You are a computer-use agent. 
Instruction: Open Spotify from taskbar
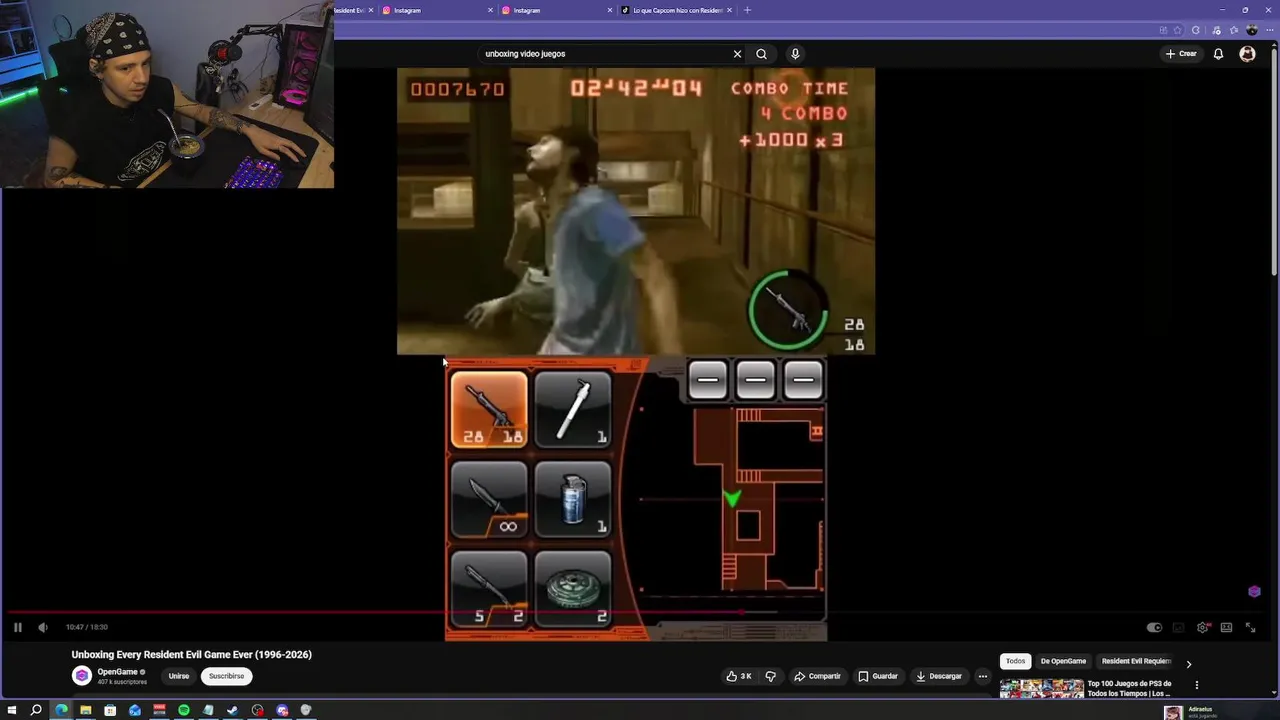click(x=184, y=710)
